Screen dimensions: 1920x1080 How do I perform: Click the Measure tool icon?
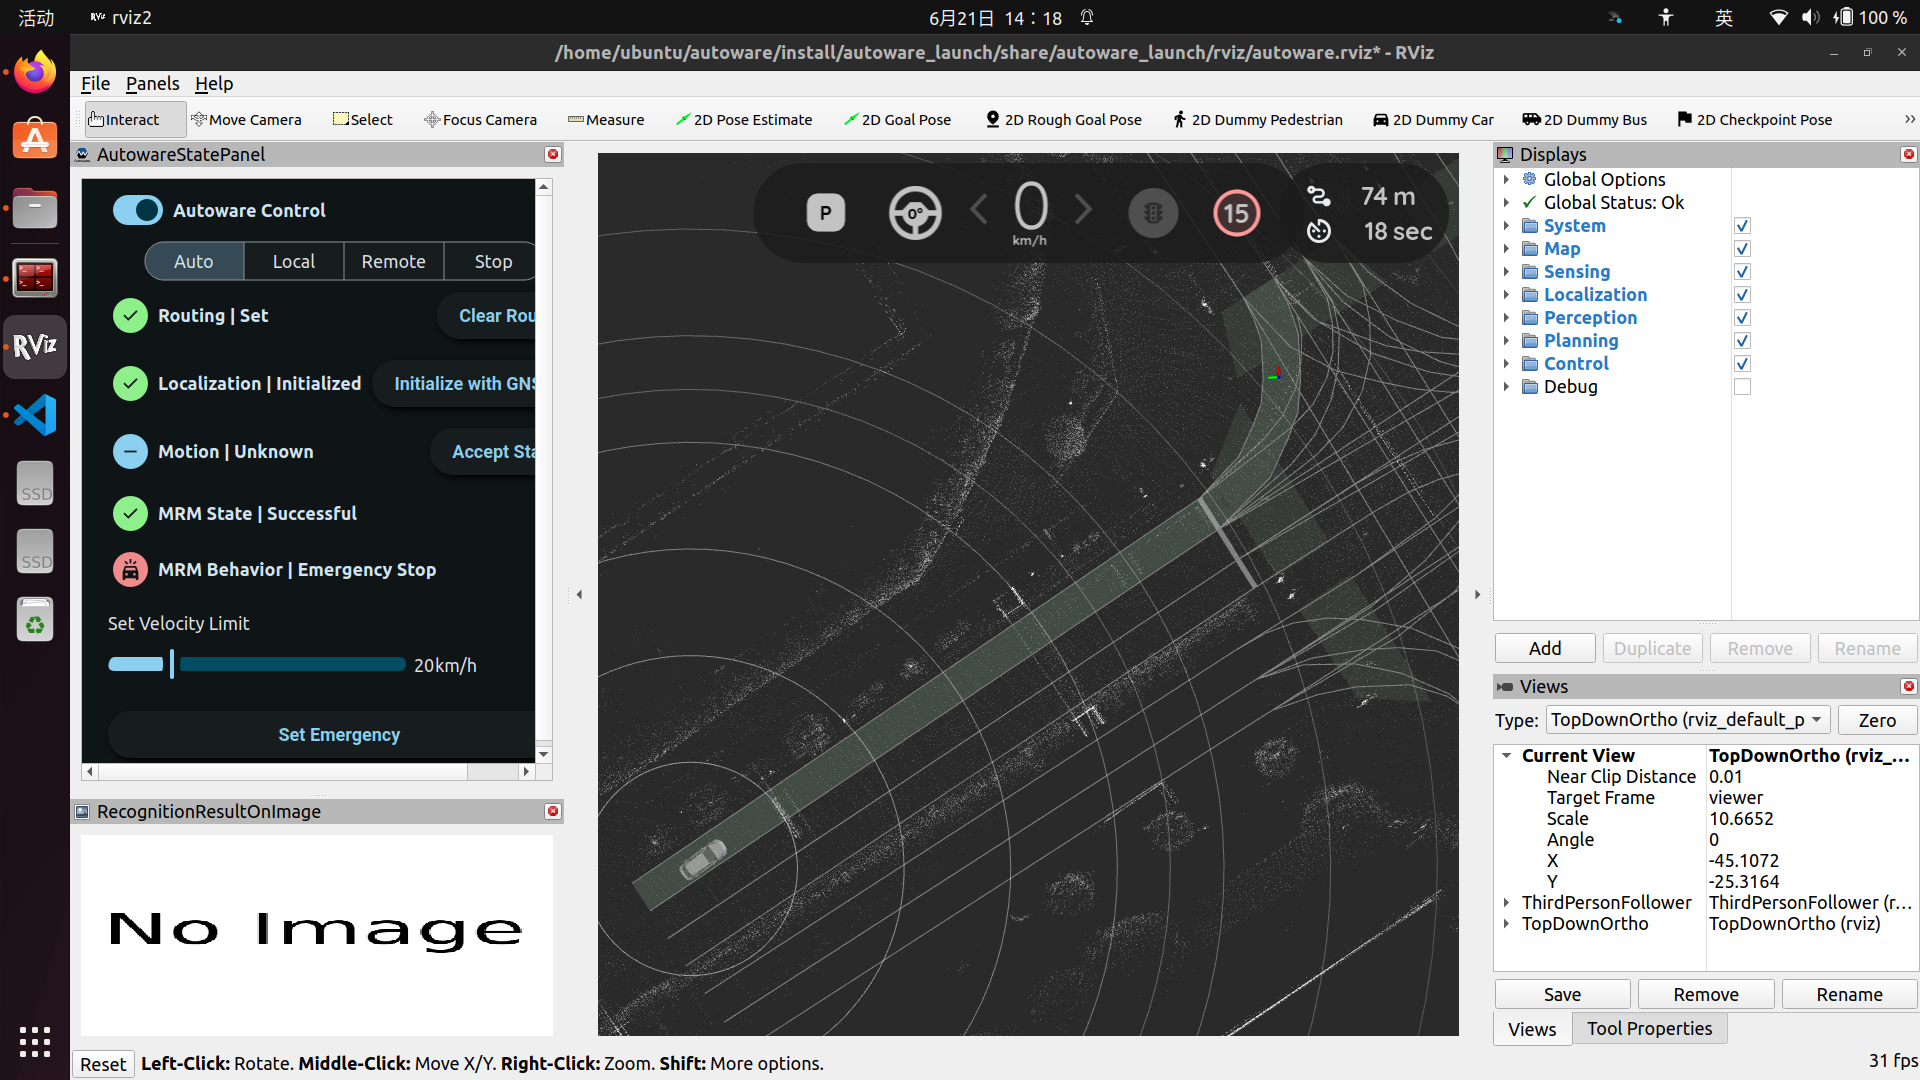pyautogui.click(x=575, y=120)
